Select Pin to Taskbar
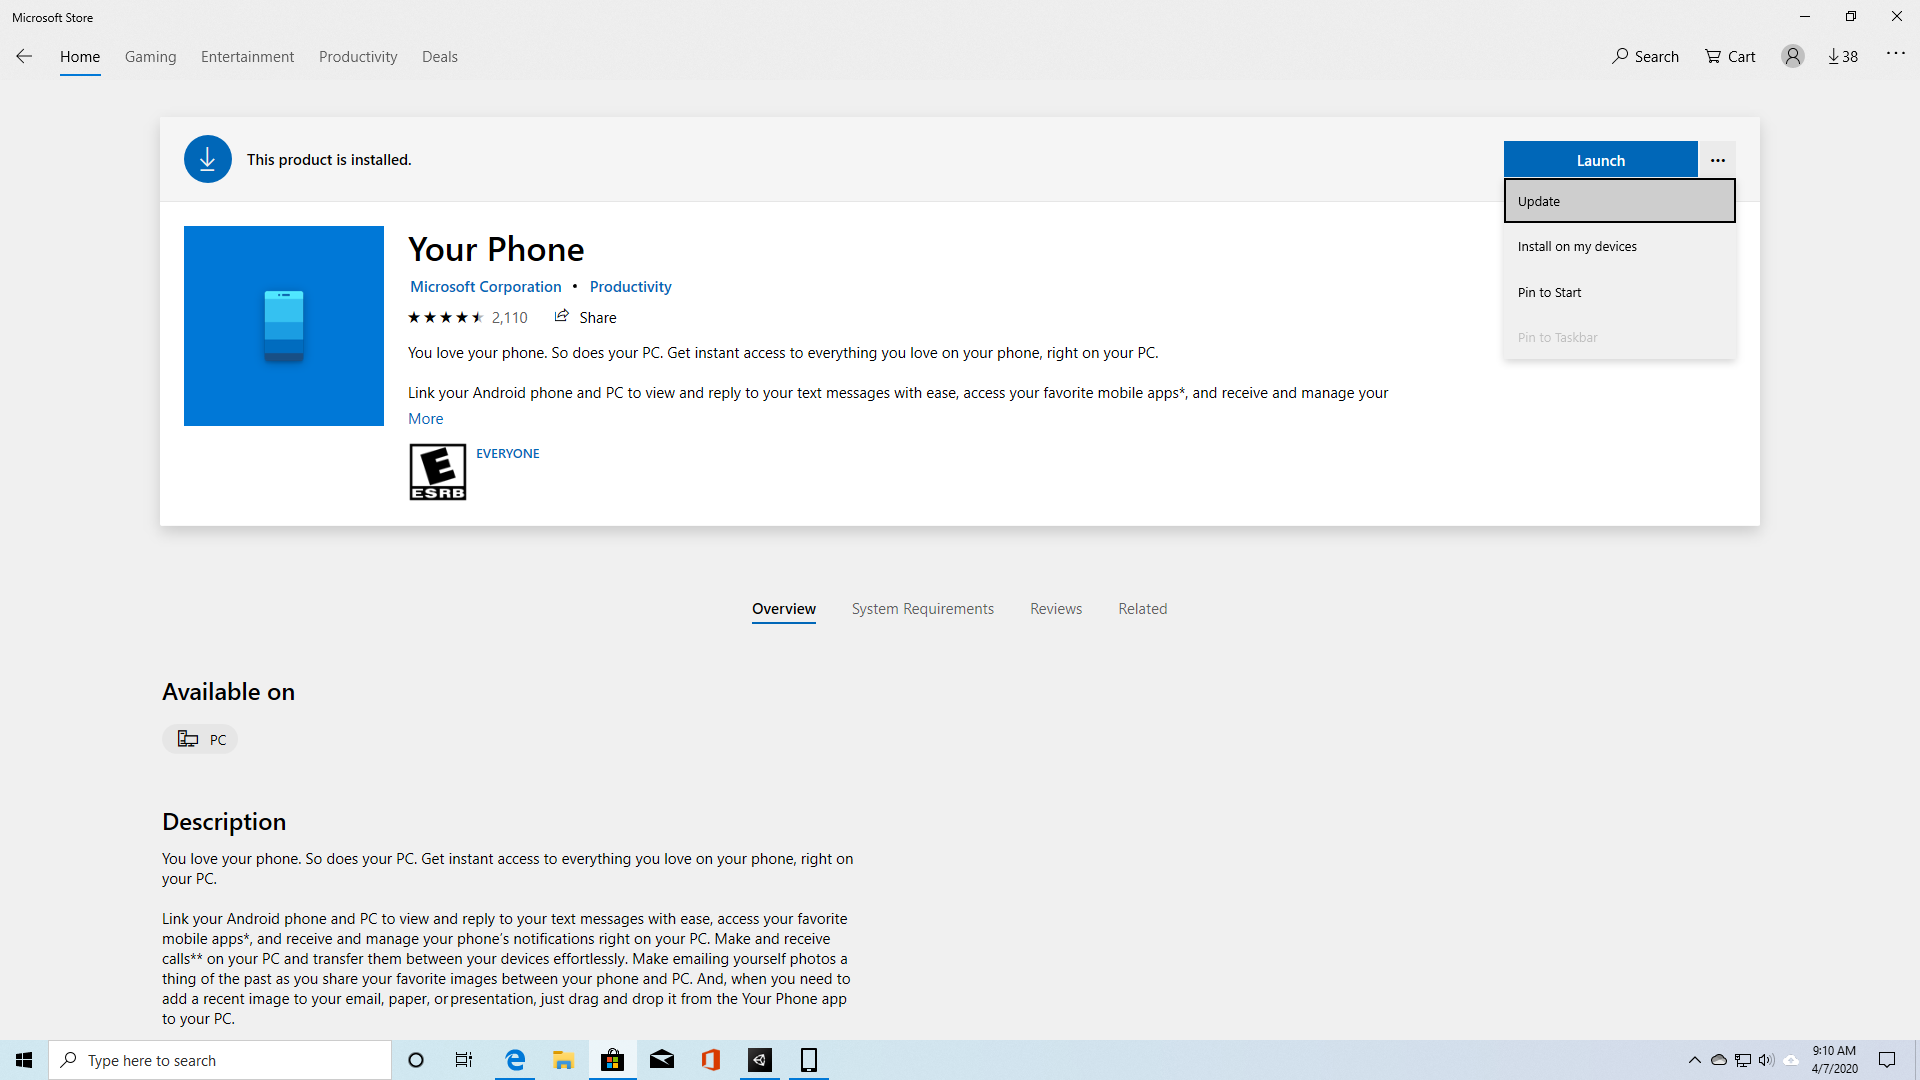The image size is (1920, 1080). click(x=1619, y=337)
